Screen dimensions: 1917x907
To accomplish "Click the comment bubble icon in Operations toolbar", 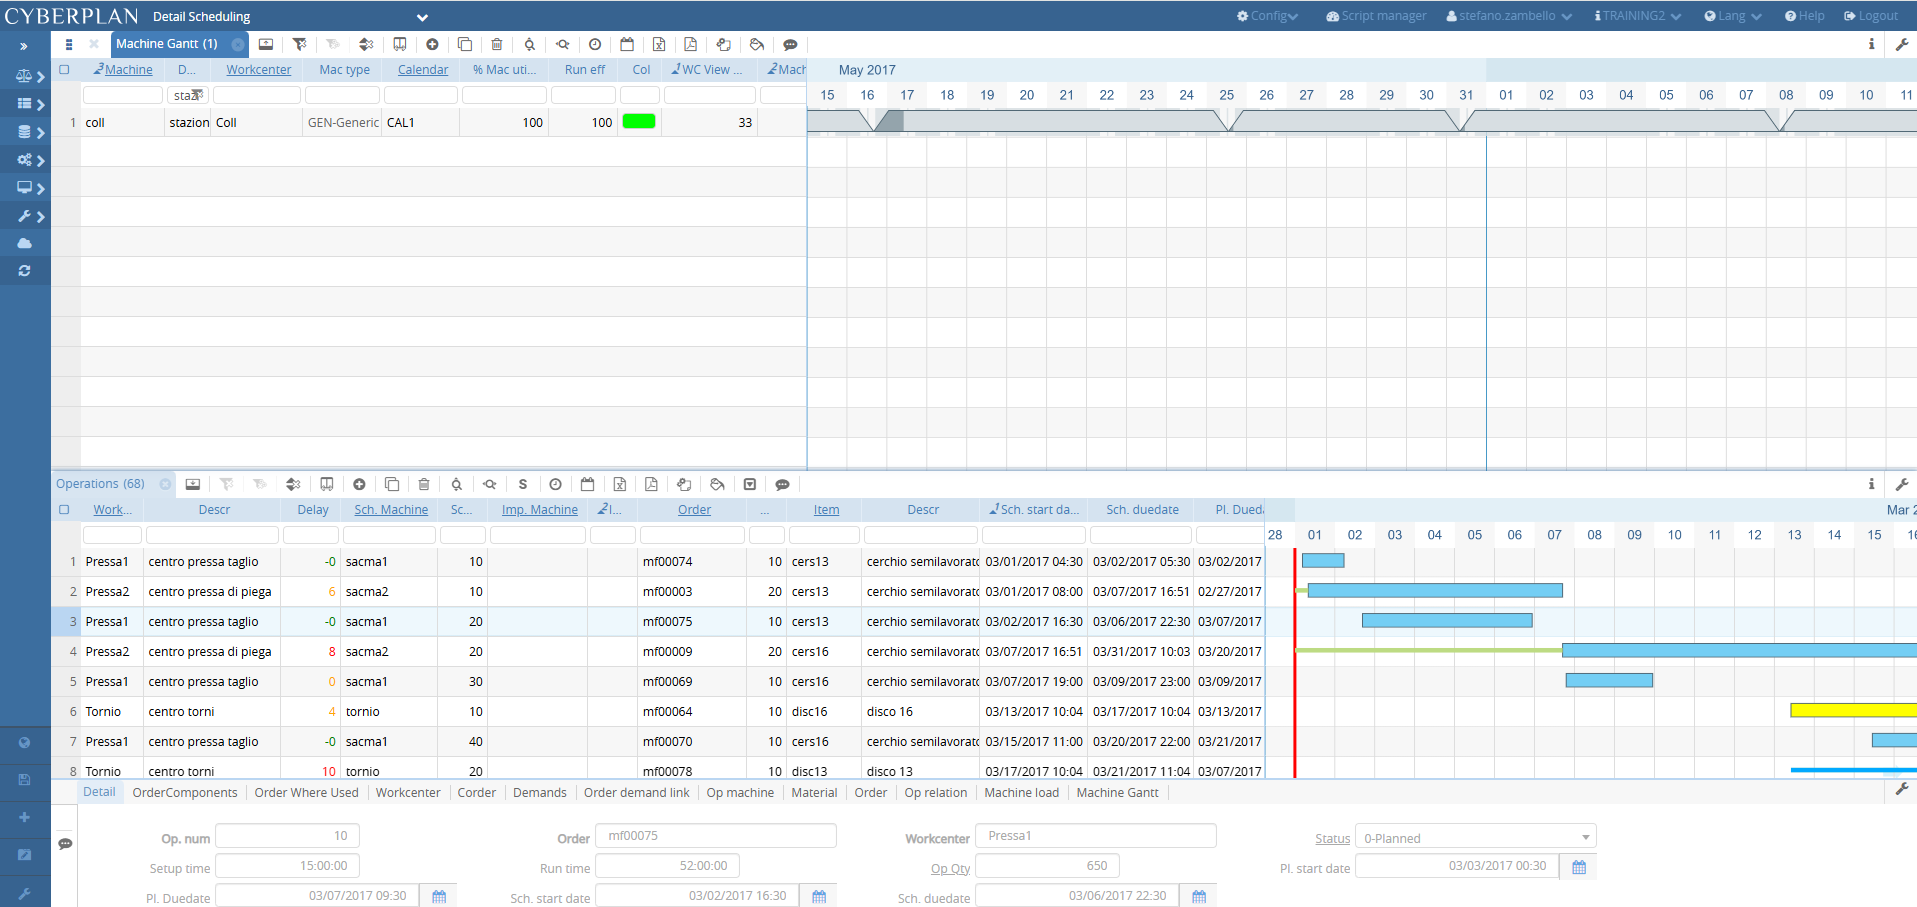I will click(783, 484).
